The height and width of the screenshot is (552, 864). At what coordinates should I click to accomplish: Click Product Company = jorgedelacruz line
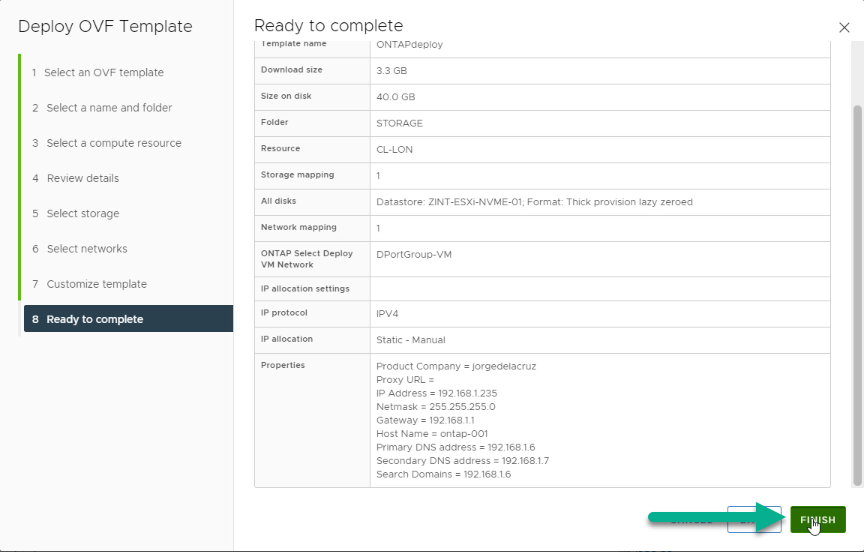[x=456, y=366]
